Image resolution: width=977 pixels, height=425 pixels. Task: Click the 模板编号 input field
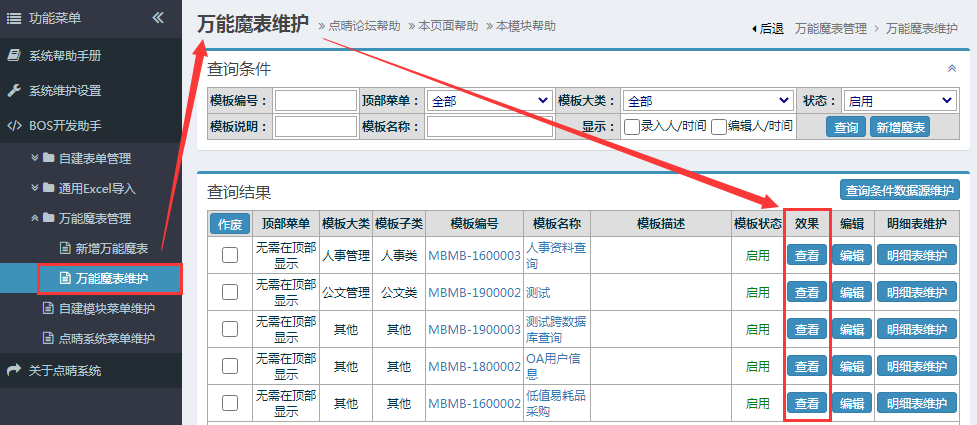click(x=315, y=100)
